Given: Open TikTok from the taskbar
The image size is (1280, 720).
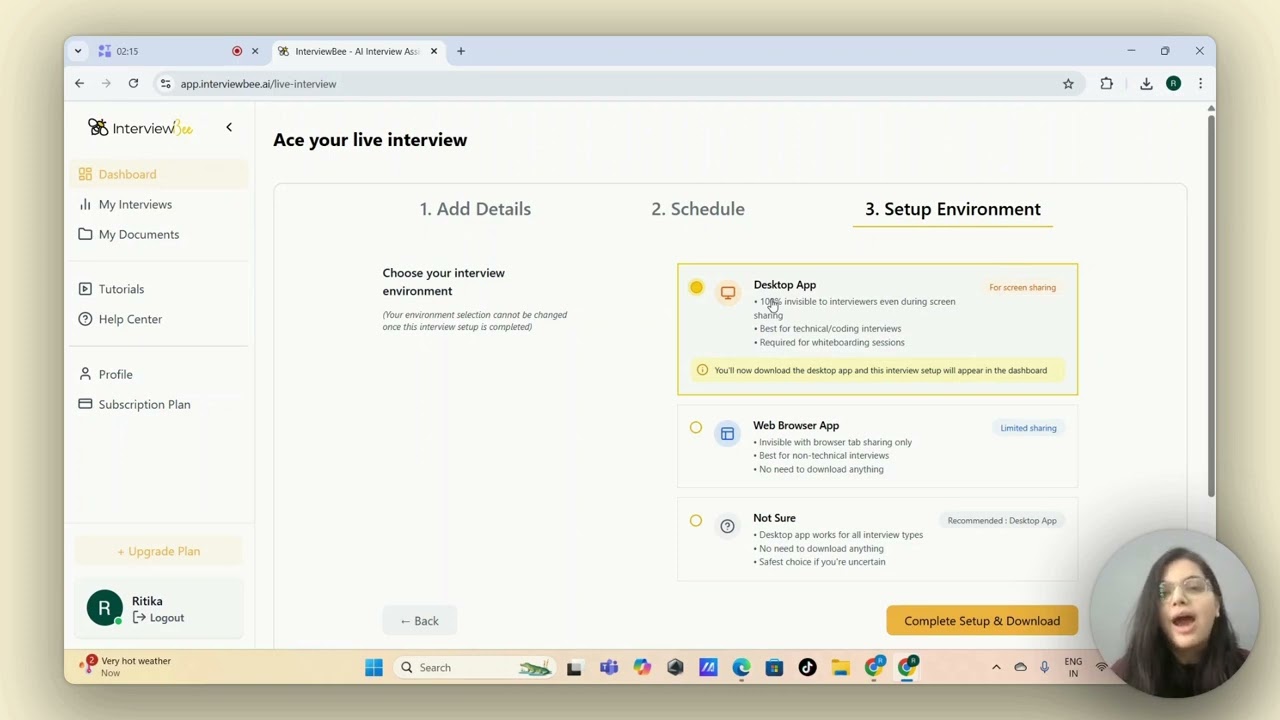Looking at the screenshot, I should 807,667.
